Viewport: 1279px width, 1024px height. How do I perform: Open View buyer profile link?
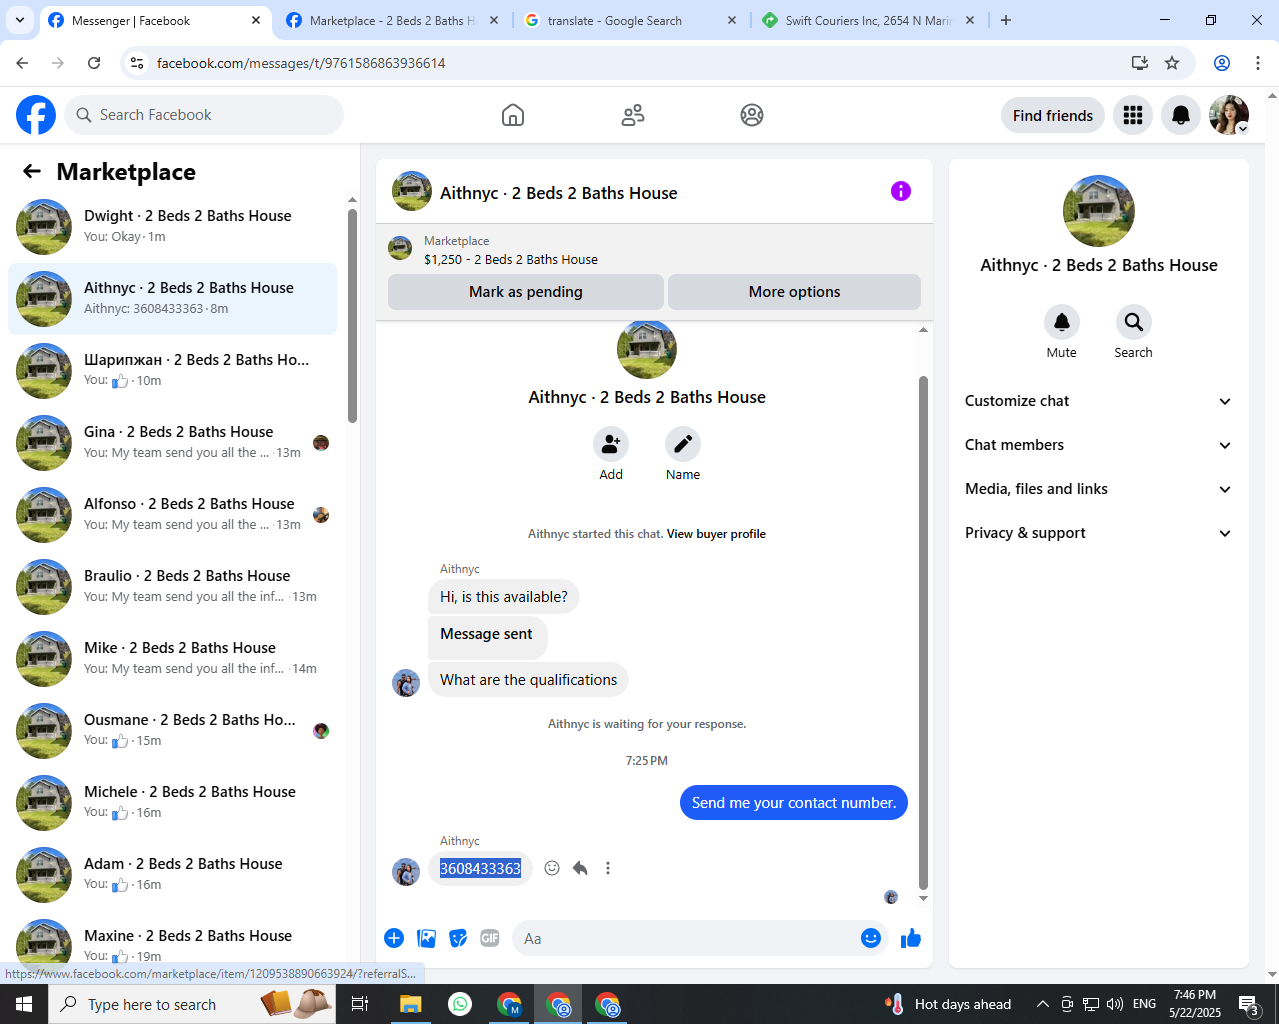click(x=716, y=534)
